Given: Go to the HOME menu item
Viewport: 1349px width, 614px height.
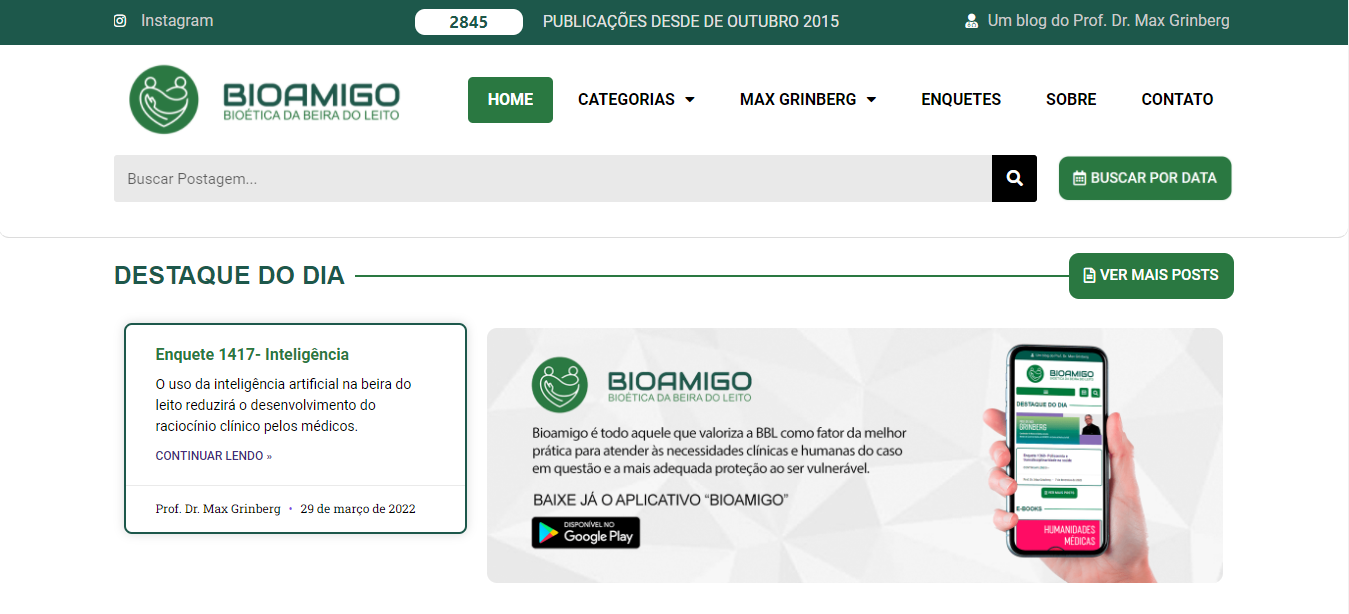Looking at the screenshot, I should click(x=510, y=100).
